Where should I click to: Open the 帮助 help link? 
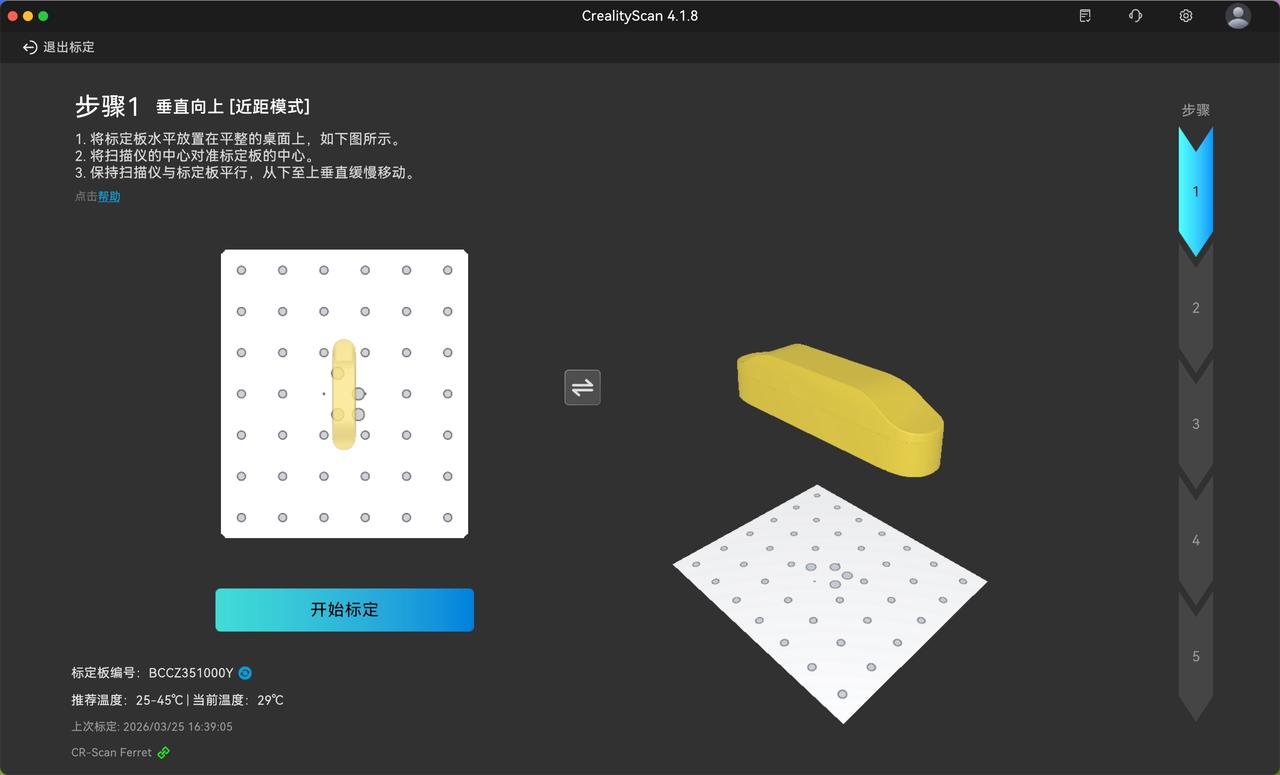109,197
